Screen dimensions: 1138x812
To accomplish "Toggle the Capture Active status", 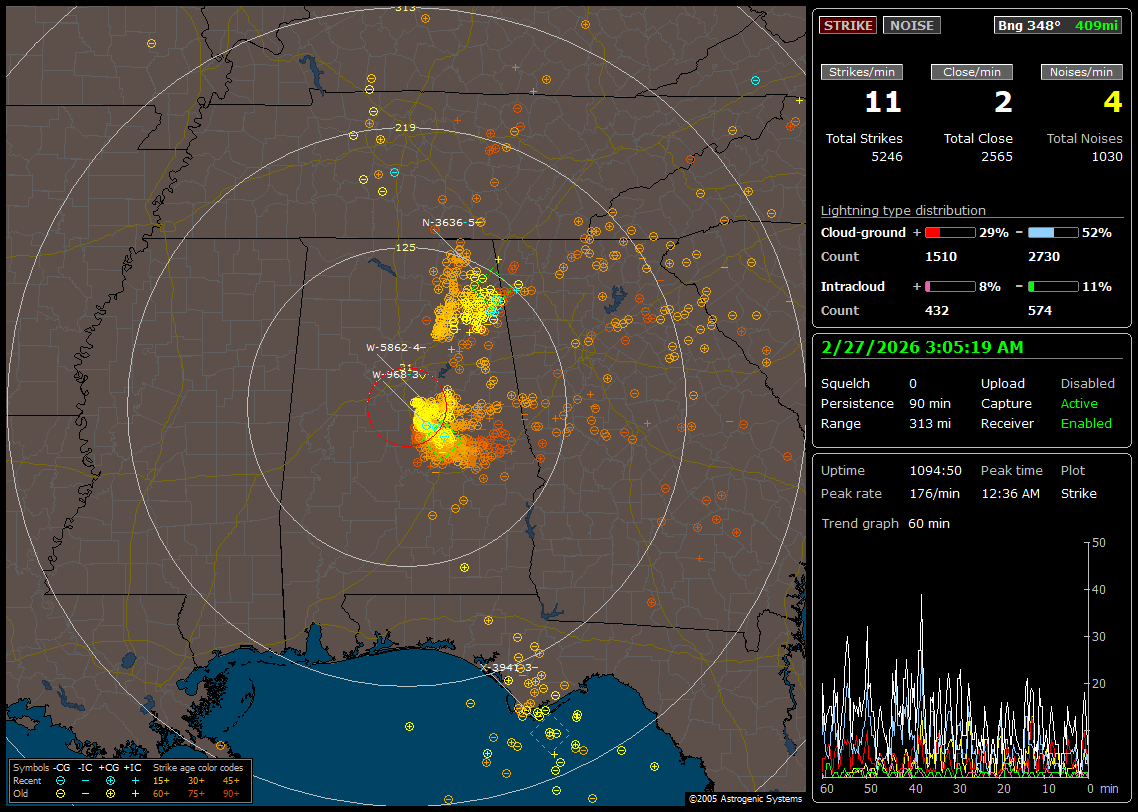I will 1079,404.
